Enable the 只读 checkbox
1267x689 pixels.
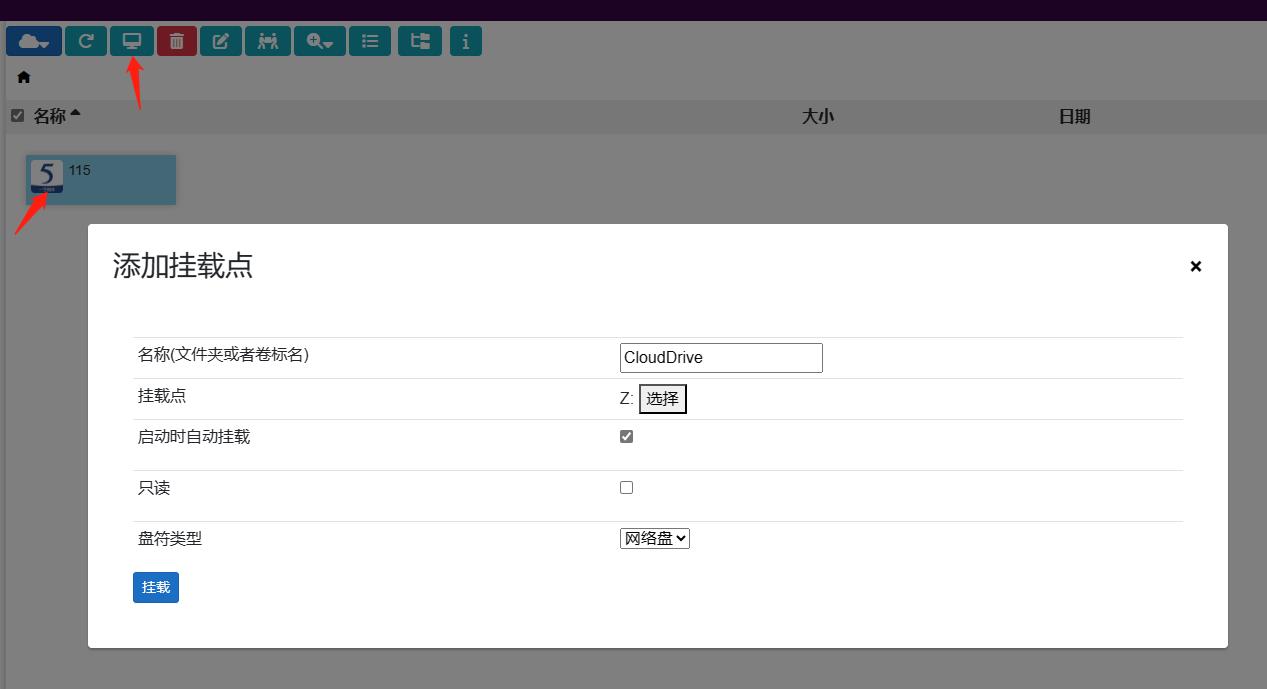(627, 488)
